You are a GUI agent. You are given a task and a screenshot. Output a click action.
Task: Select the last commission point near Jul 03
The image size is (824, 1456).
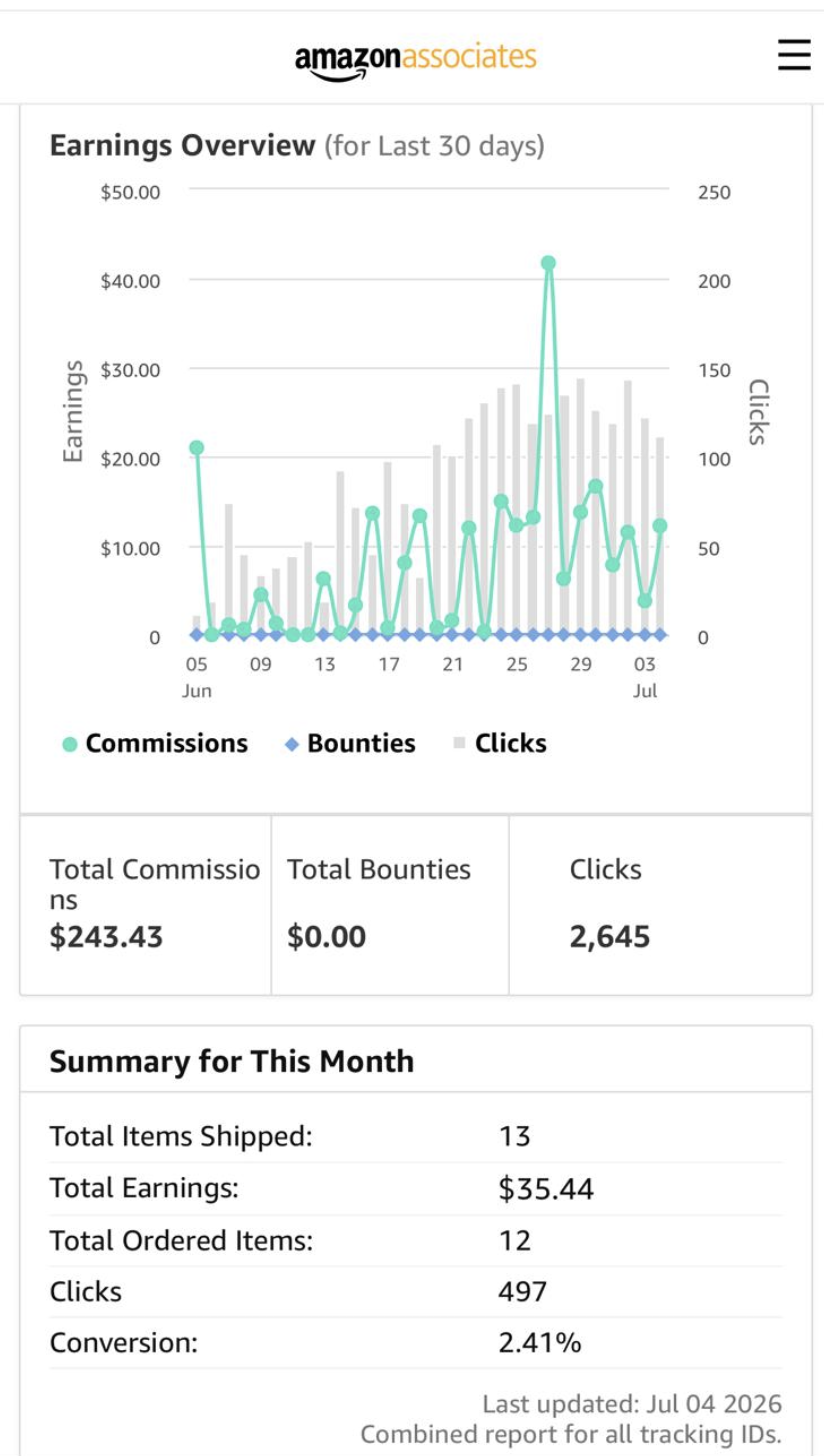660,526
